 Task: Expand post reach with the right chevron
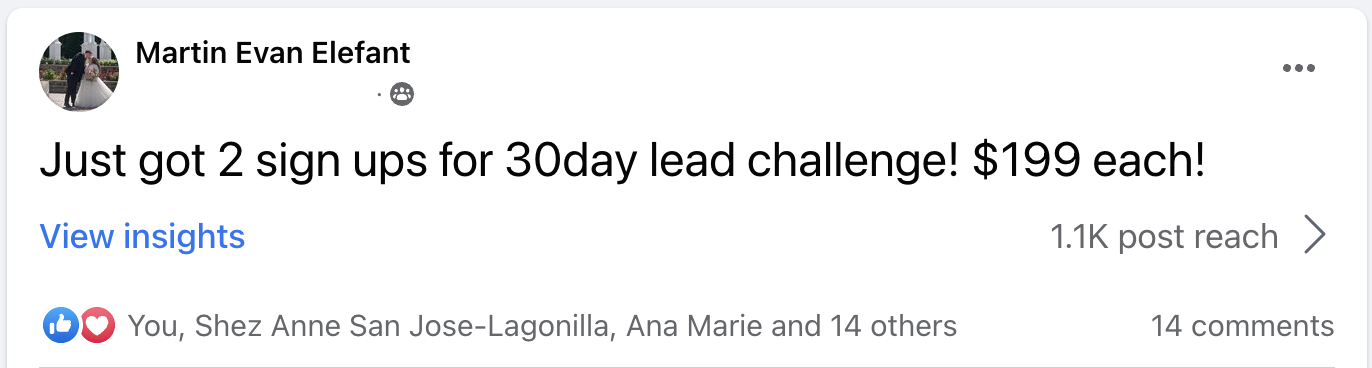click(x=1317, y=237)
